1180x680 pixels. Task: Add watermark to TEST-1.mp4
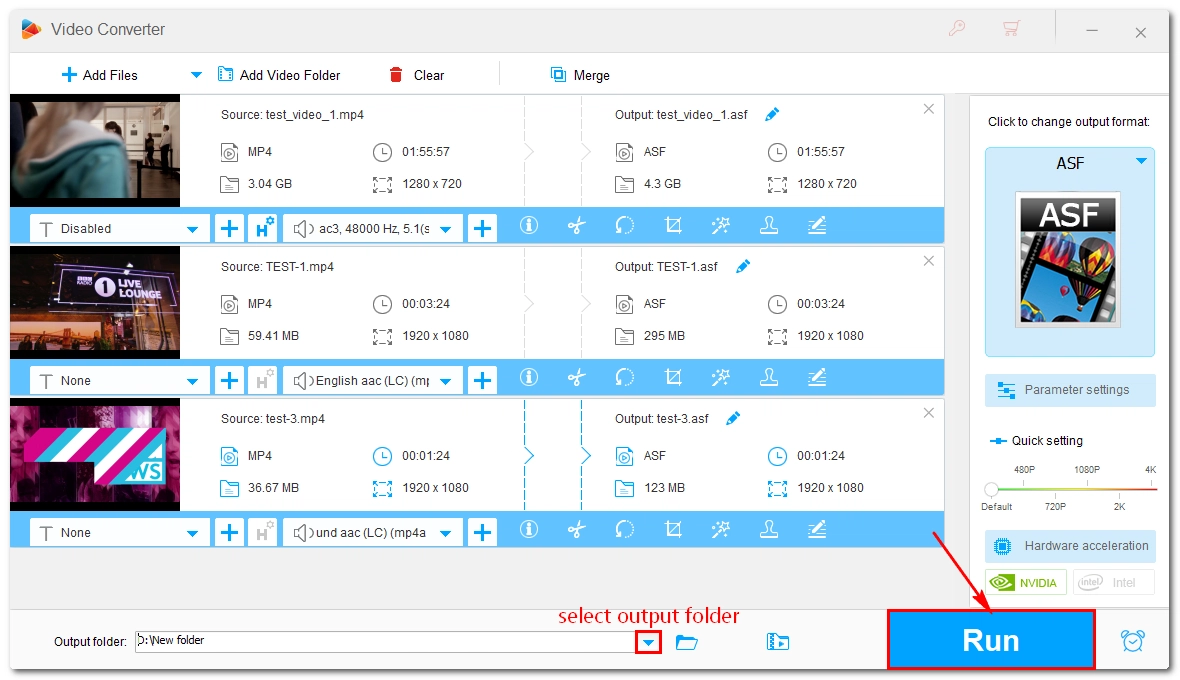pyautogui.click(x=769, y=377)
